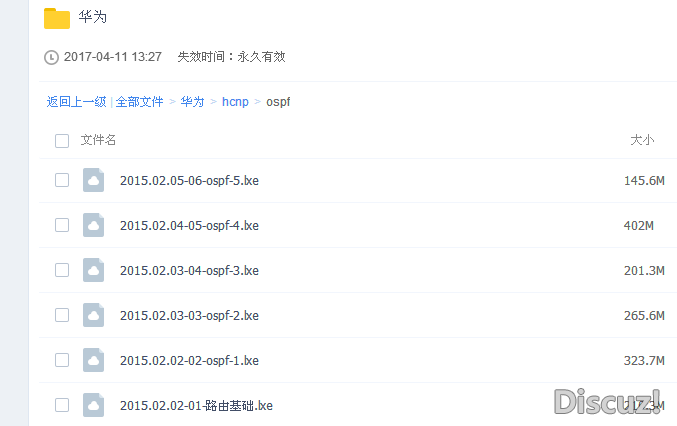Check the box for 2015.02.05-06-ospf-5.lxe
Screen dimensions: 677x426
point(62,180)
